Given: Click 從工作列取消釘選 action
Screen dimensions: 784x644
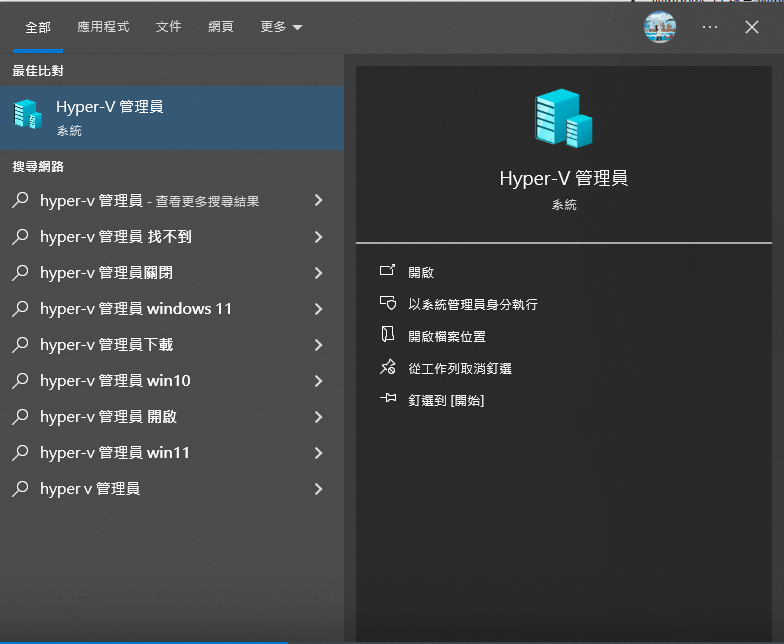Looking at the screenshot, I should pos(460,368).
